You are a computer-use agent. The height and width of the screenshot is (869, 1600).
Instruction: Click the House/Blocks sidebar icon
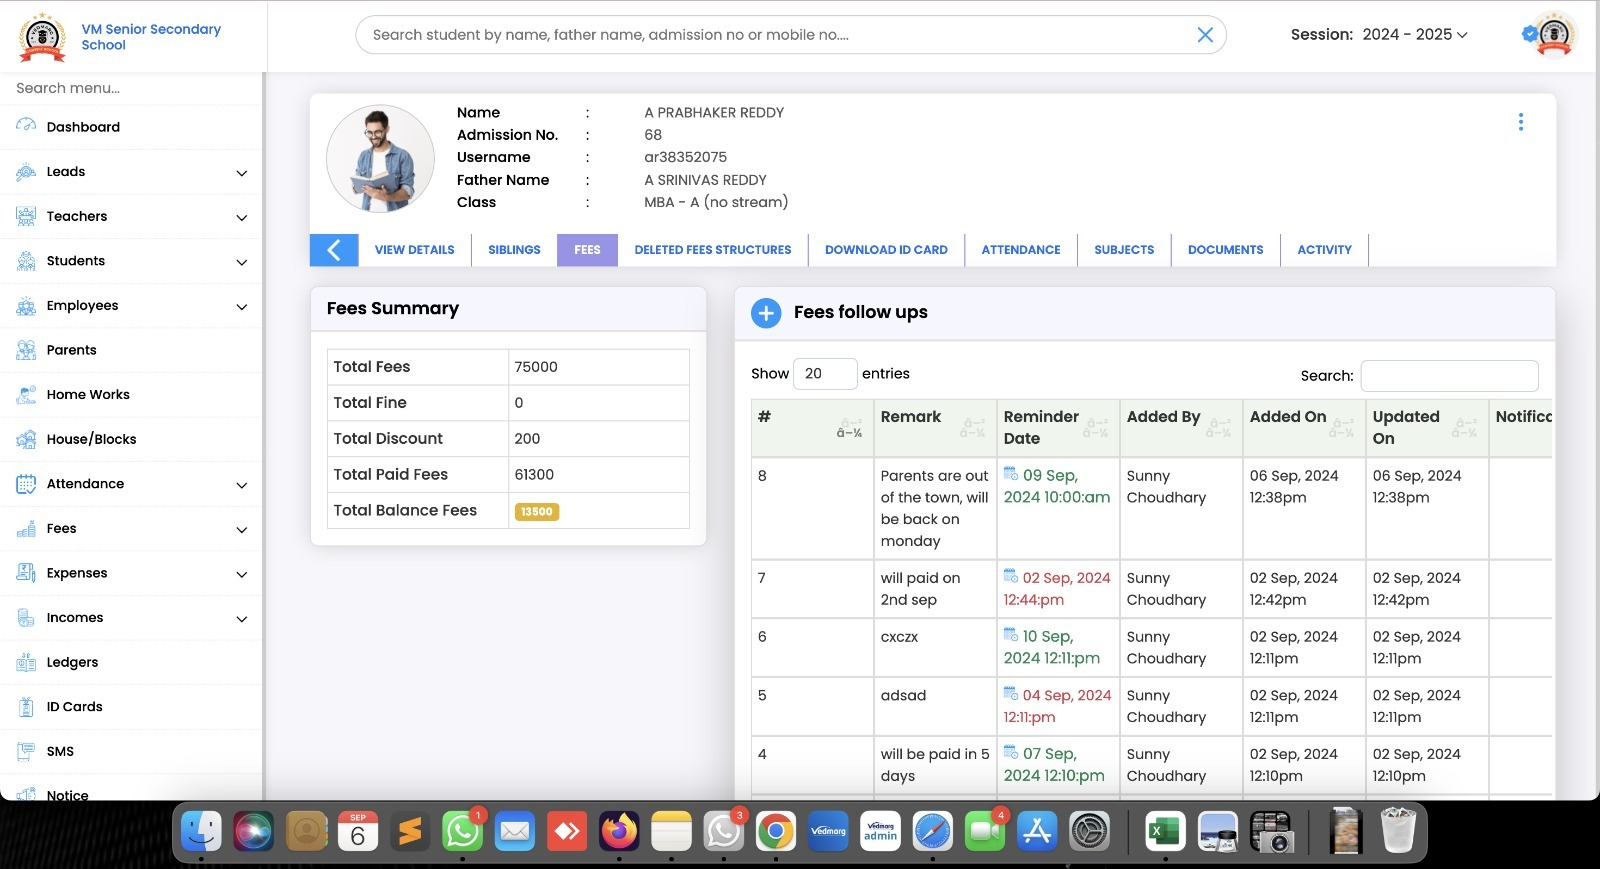click(26, 439)
